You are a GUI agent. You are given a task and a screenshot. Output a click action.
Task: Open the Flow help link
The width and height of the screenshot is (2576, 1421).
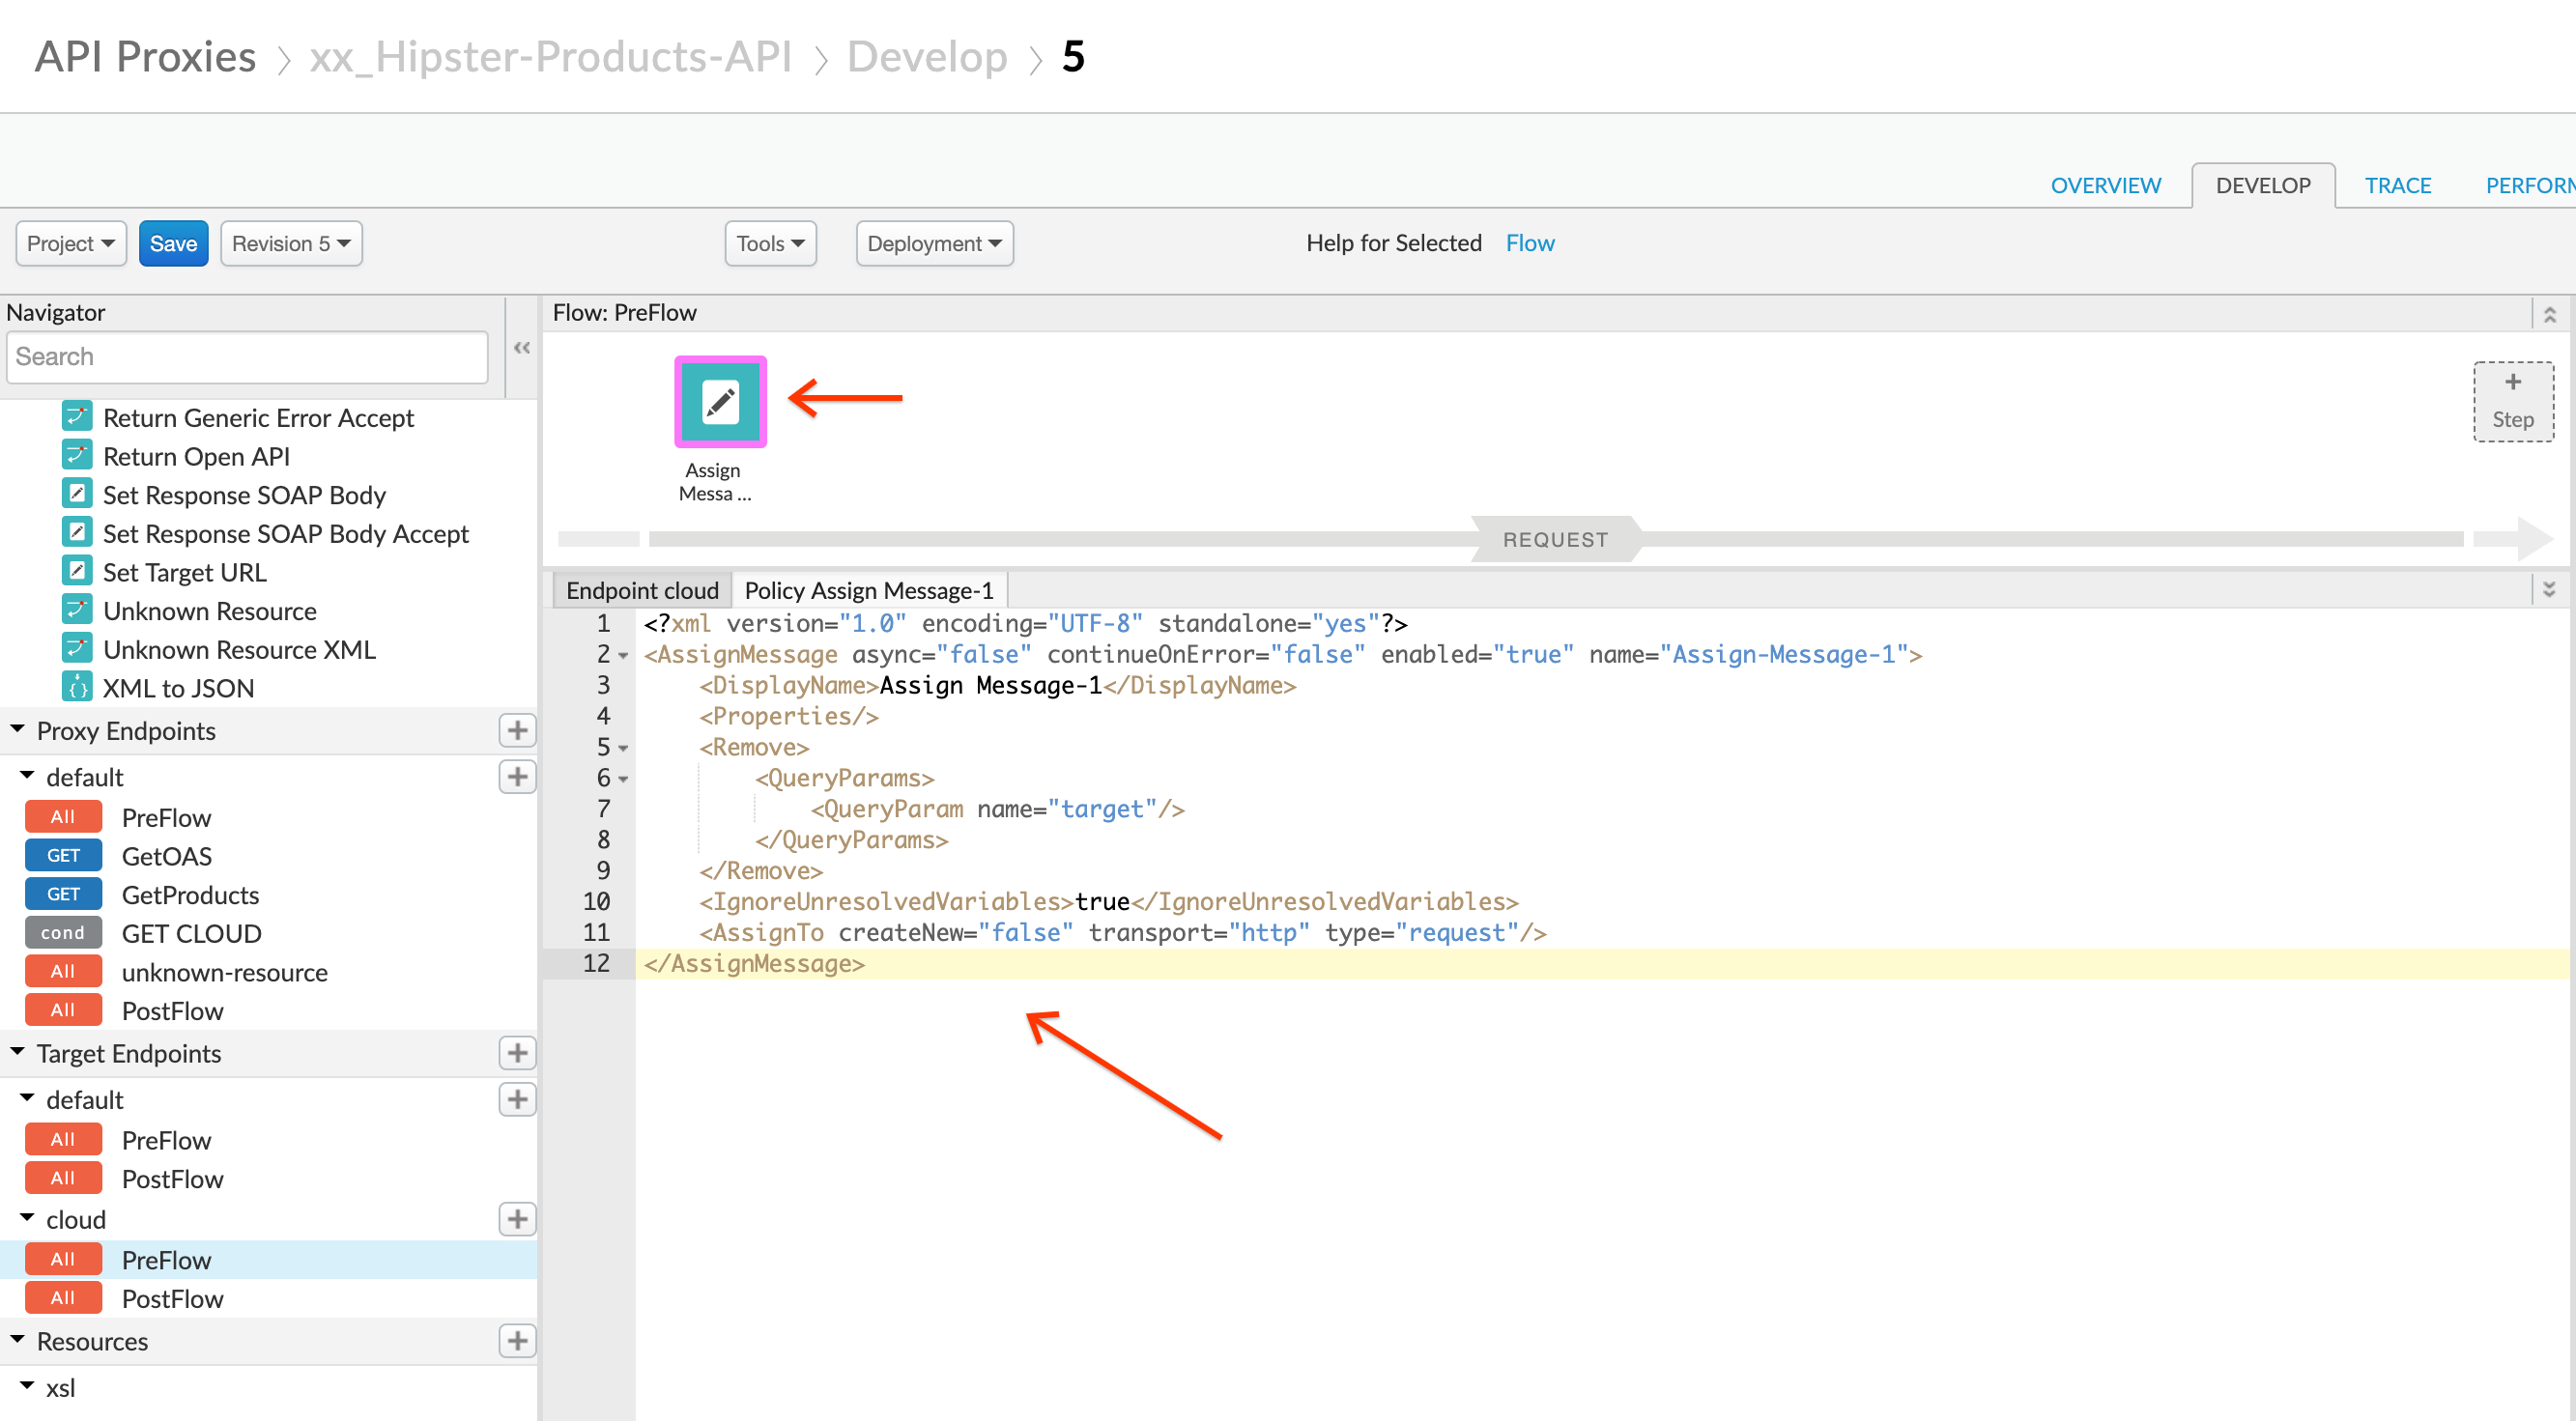pos(1529,243)
